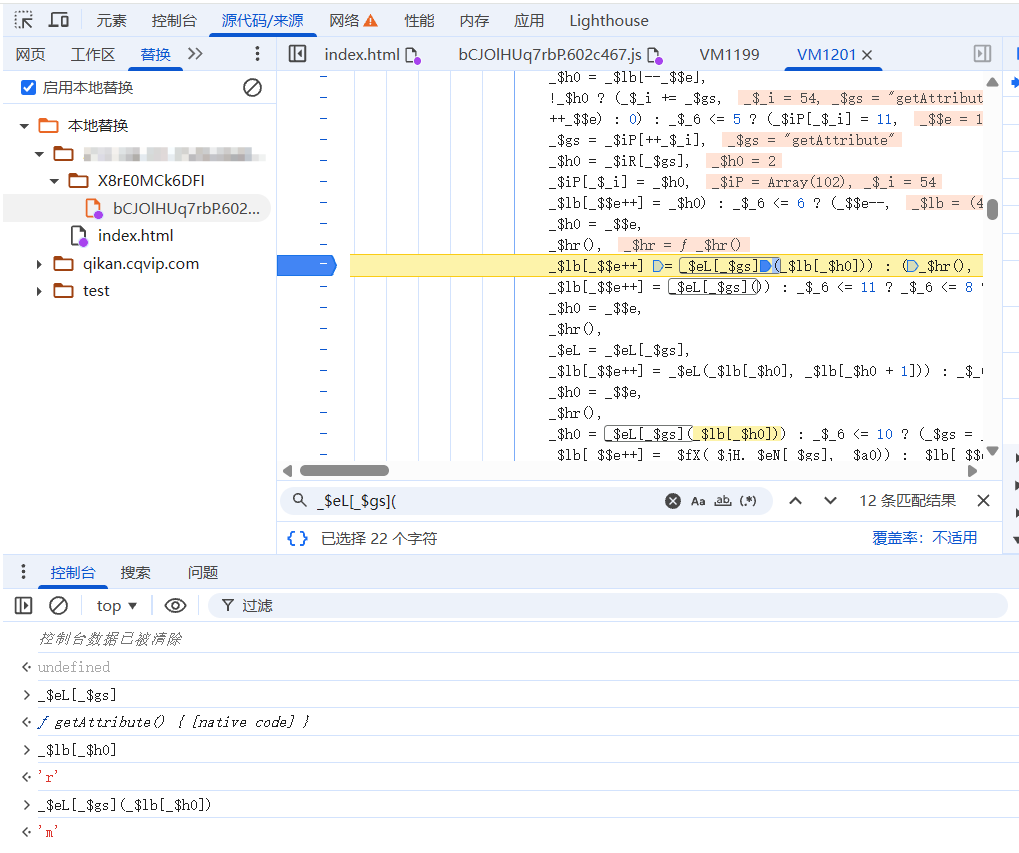The height and width of the screenshot is (853, 1019).
Task: Open the console sidebar toggle icon
Action: [24, 605]
